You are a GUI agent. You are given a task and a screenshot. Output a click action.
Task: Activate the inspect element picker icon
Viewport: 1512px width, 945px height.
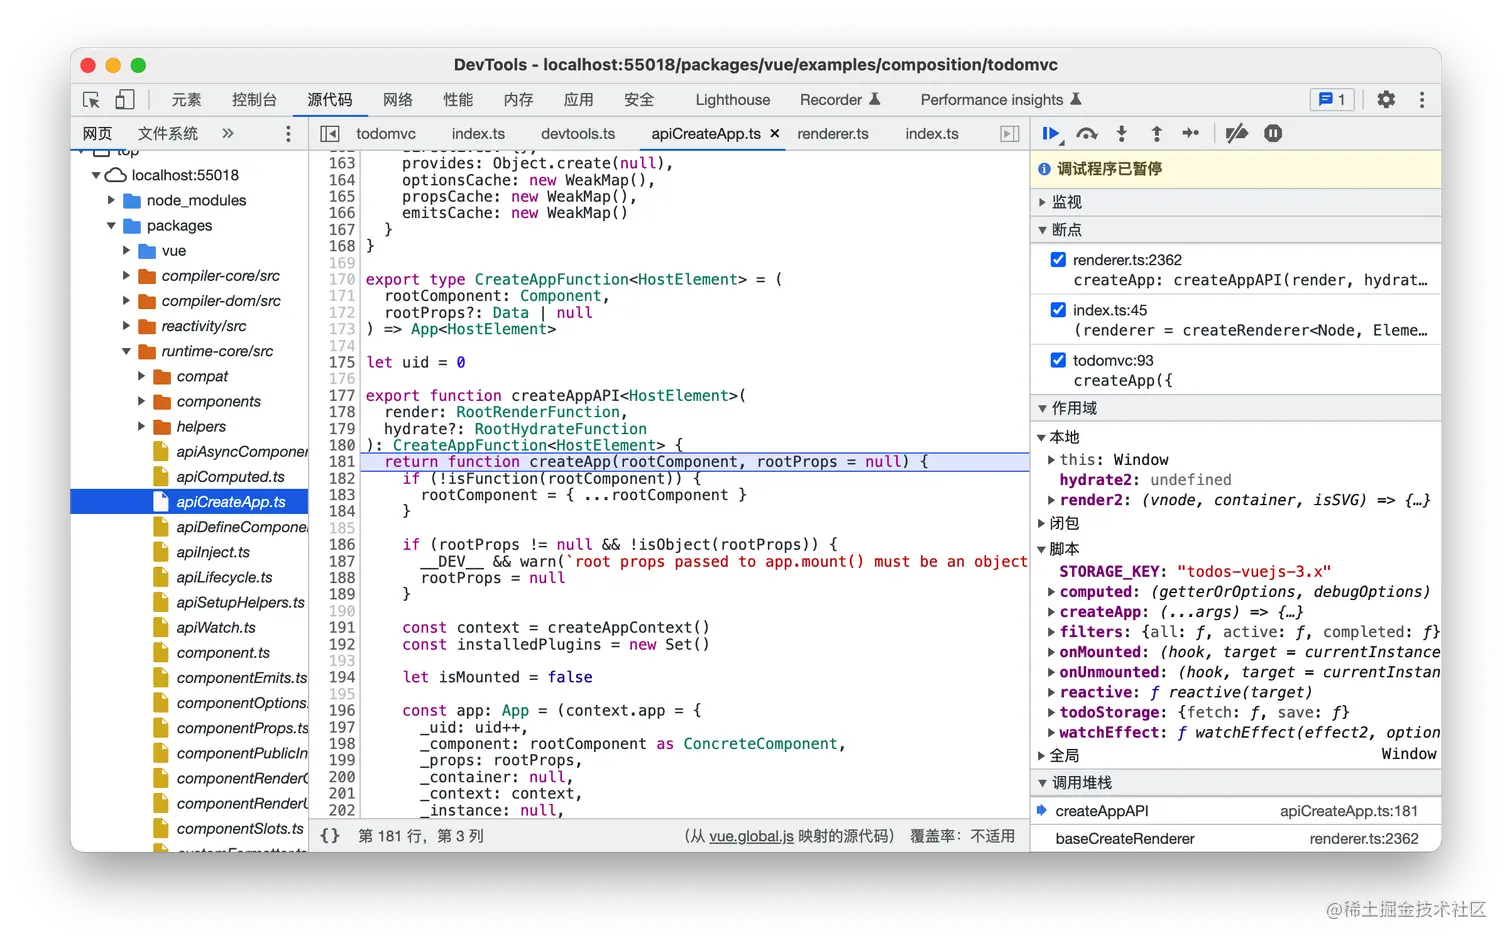(91, 100)
